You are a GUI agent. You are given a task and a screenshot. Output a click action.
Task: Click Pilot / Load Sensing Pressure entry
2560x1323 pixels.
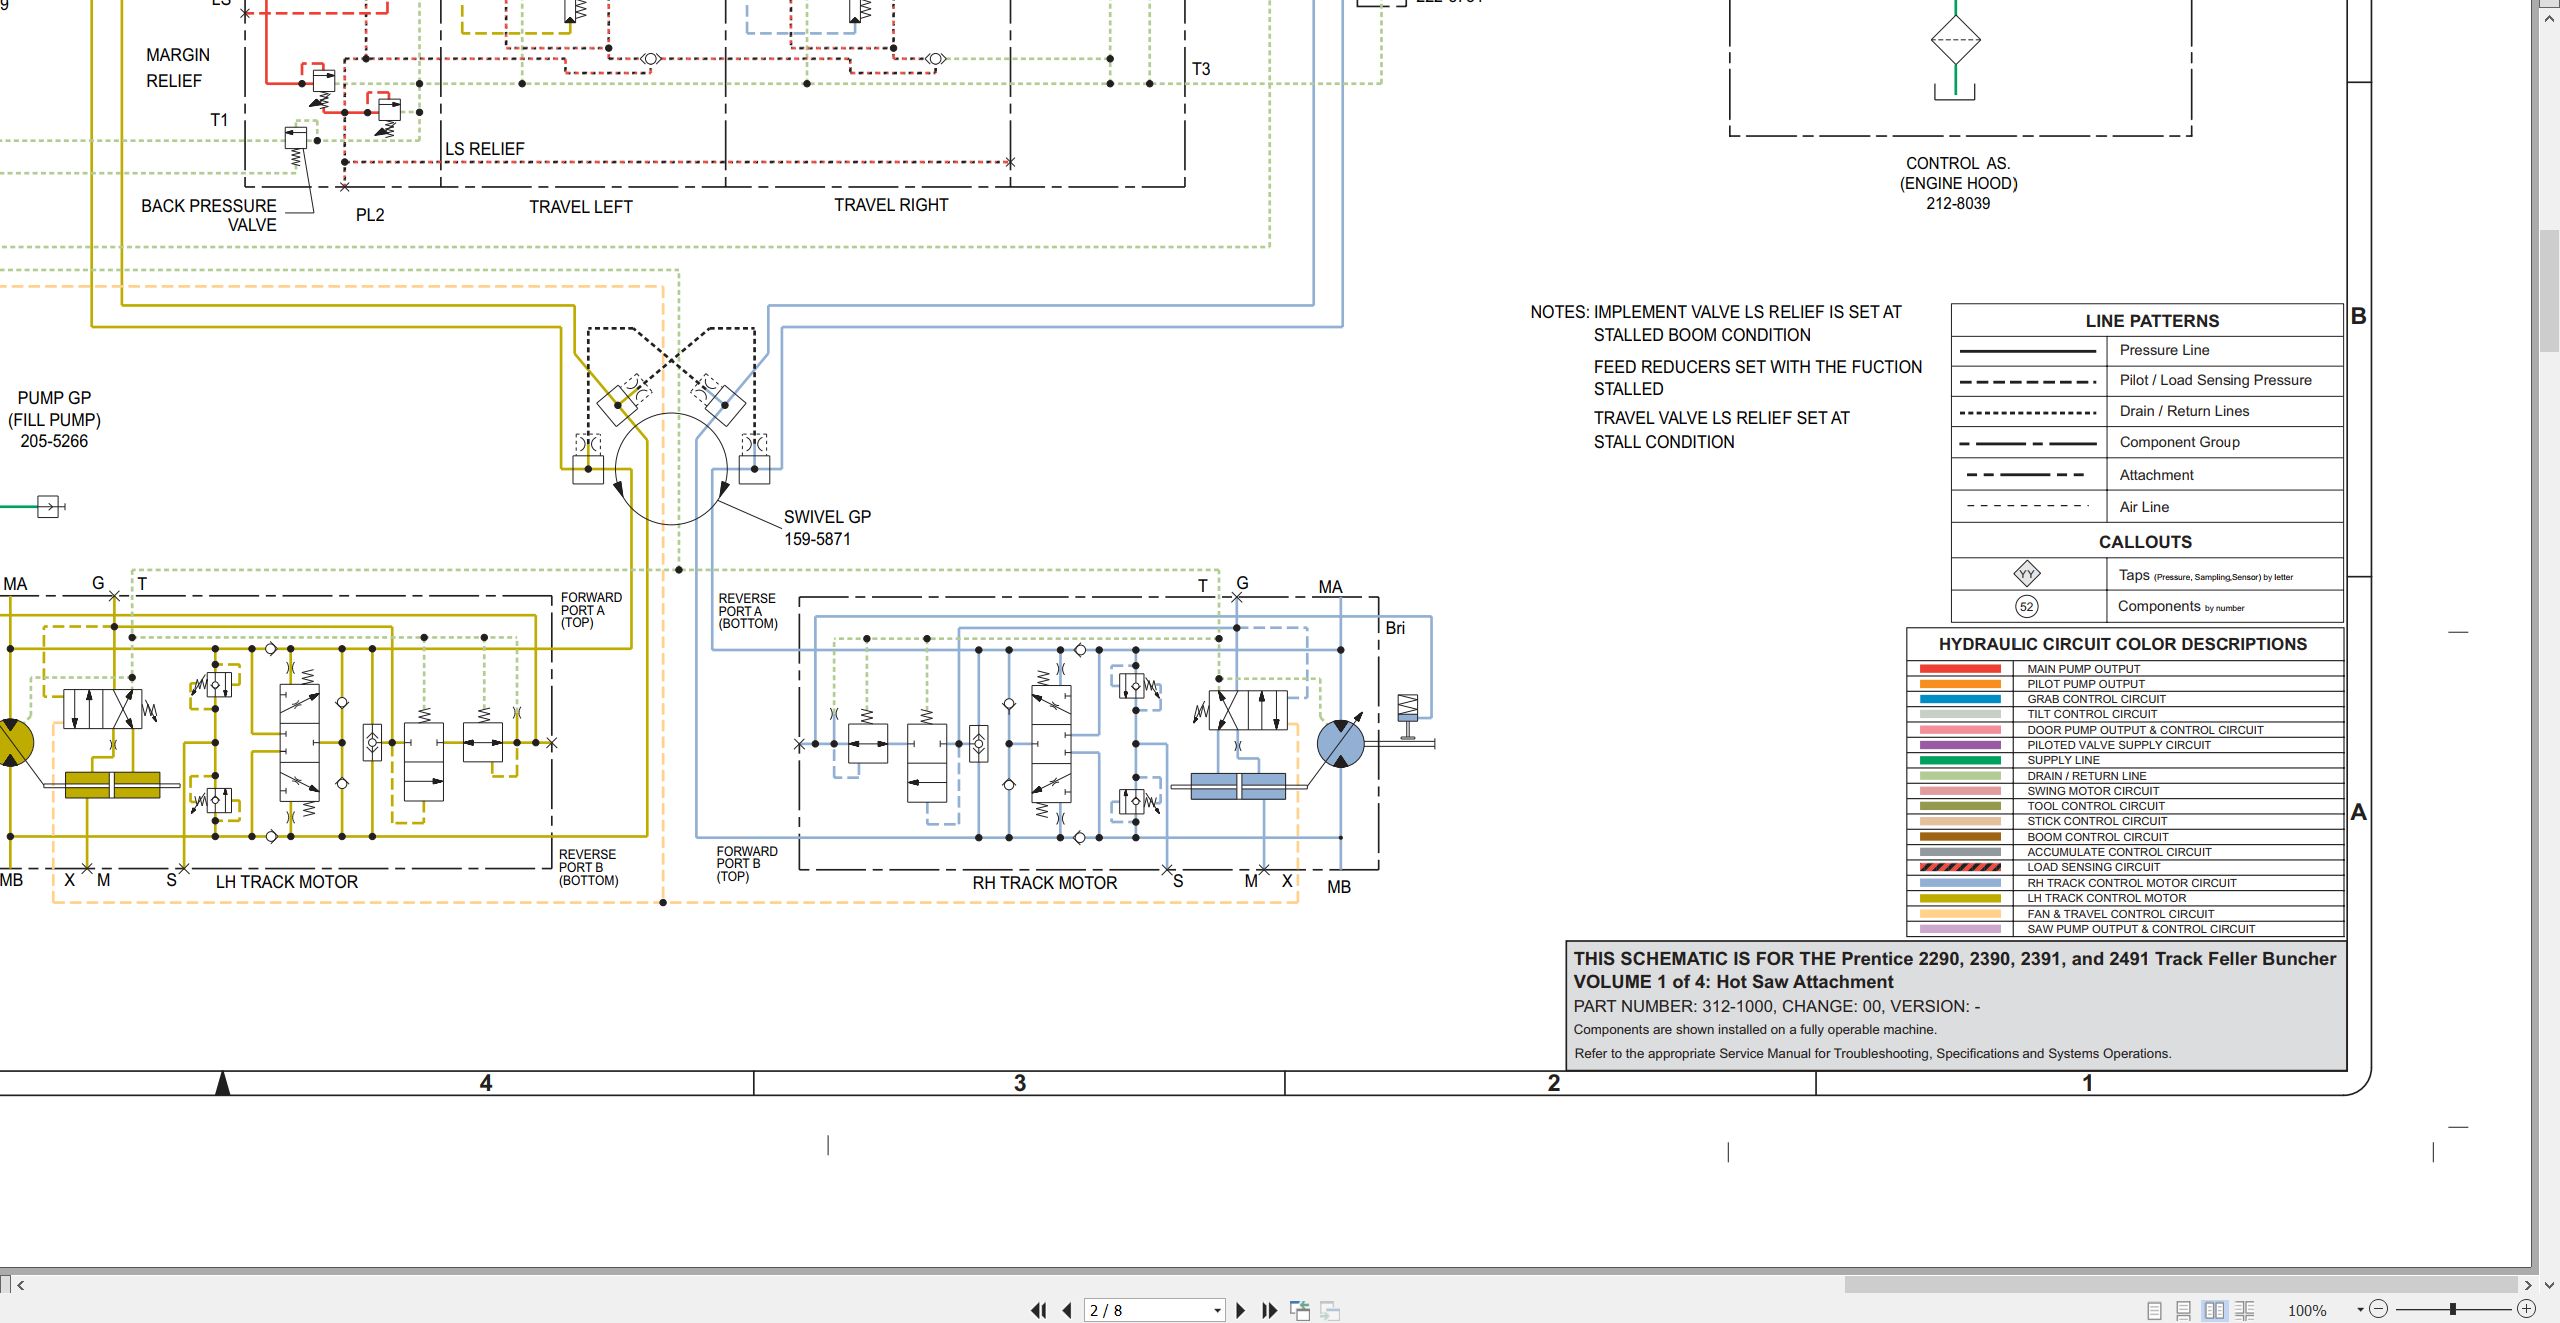[x=2215, y=380]
